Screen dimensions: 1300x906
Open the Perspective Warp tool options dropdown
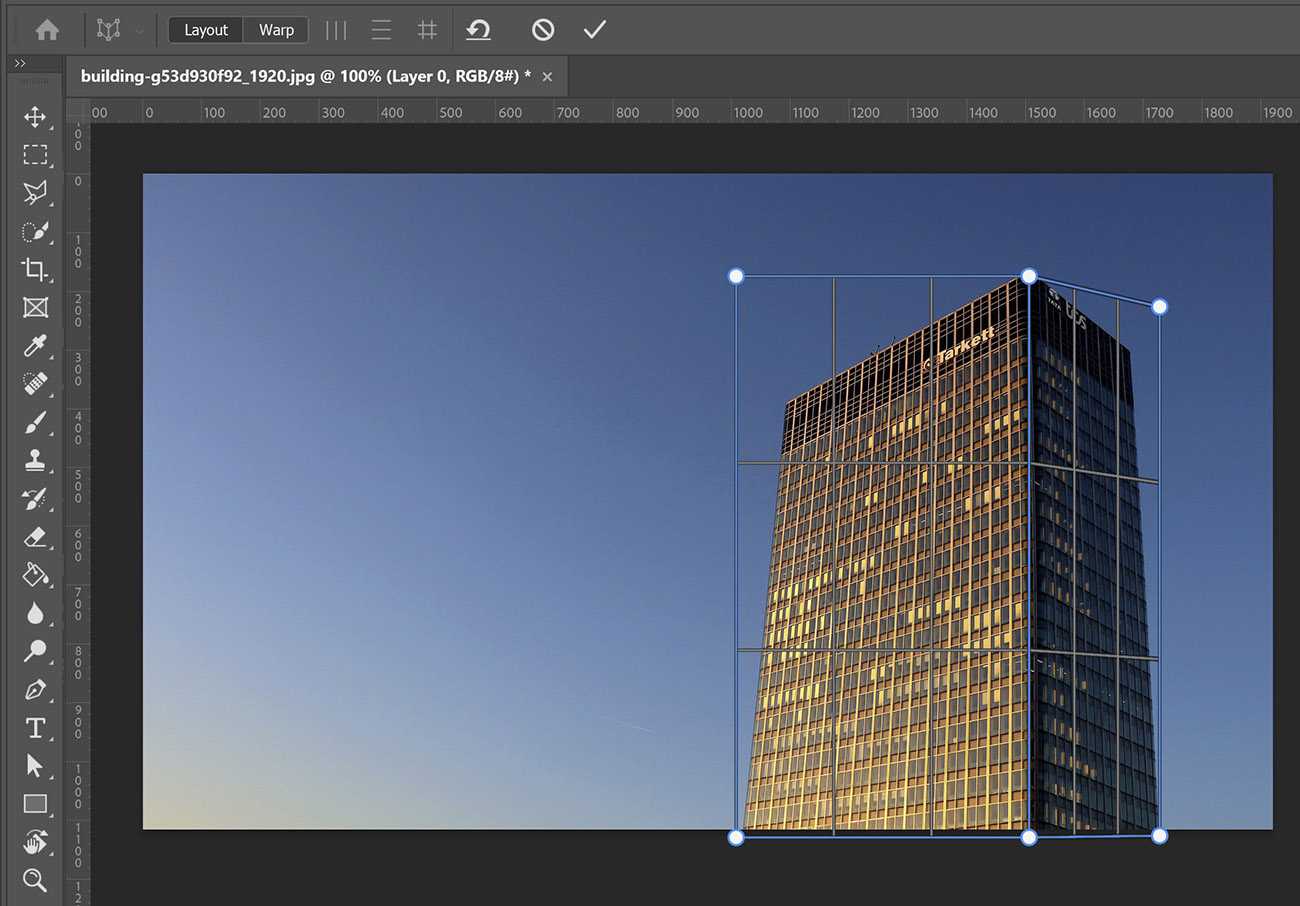point(140,29)
